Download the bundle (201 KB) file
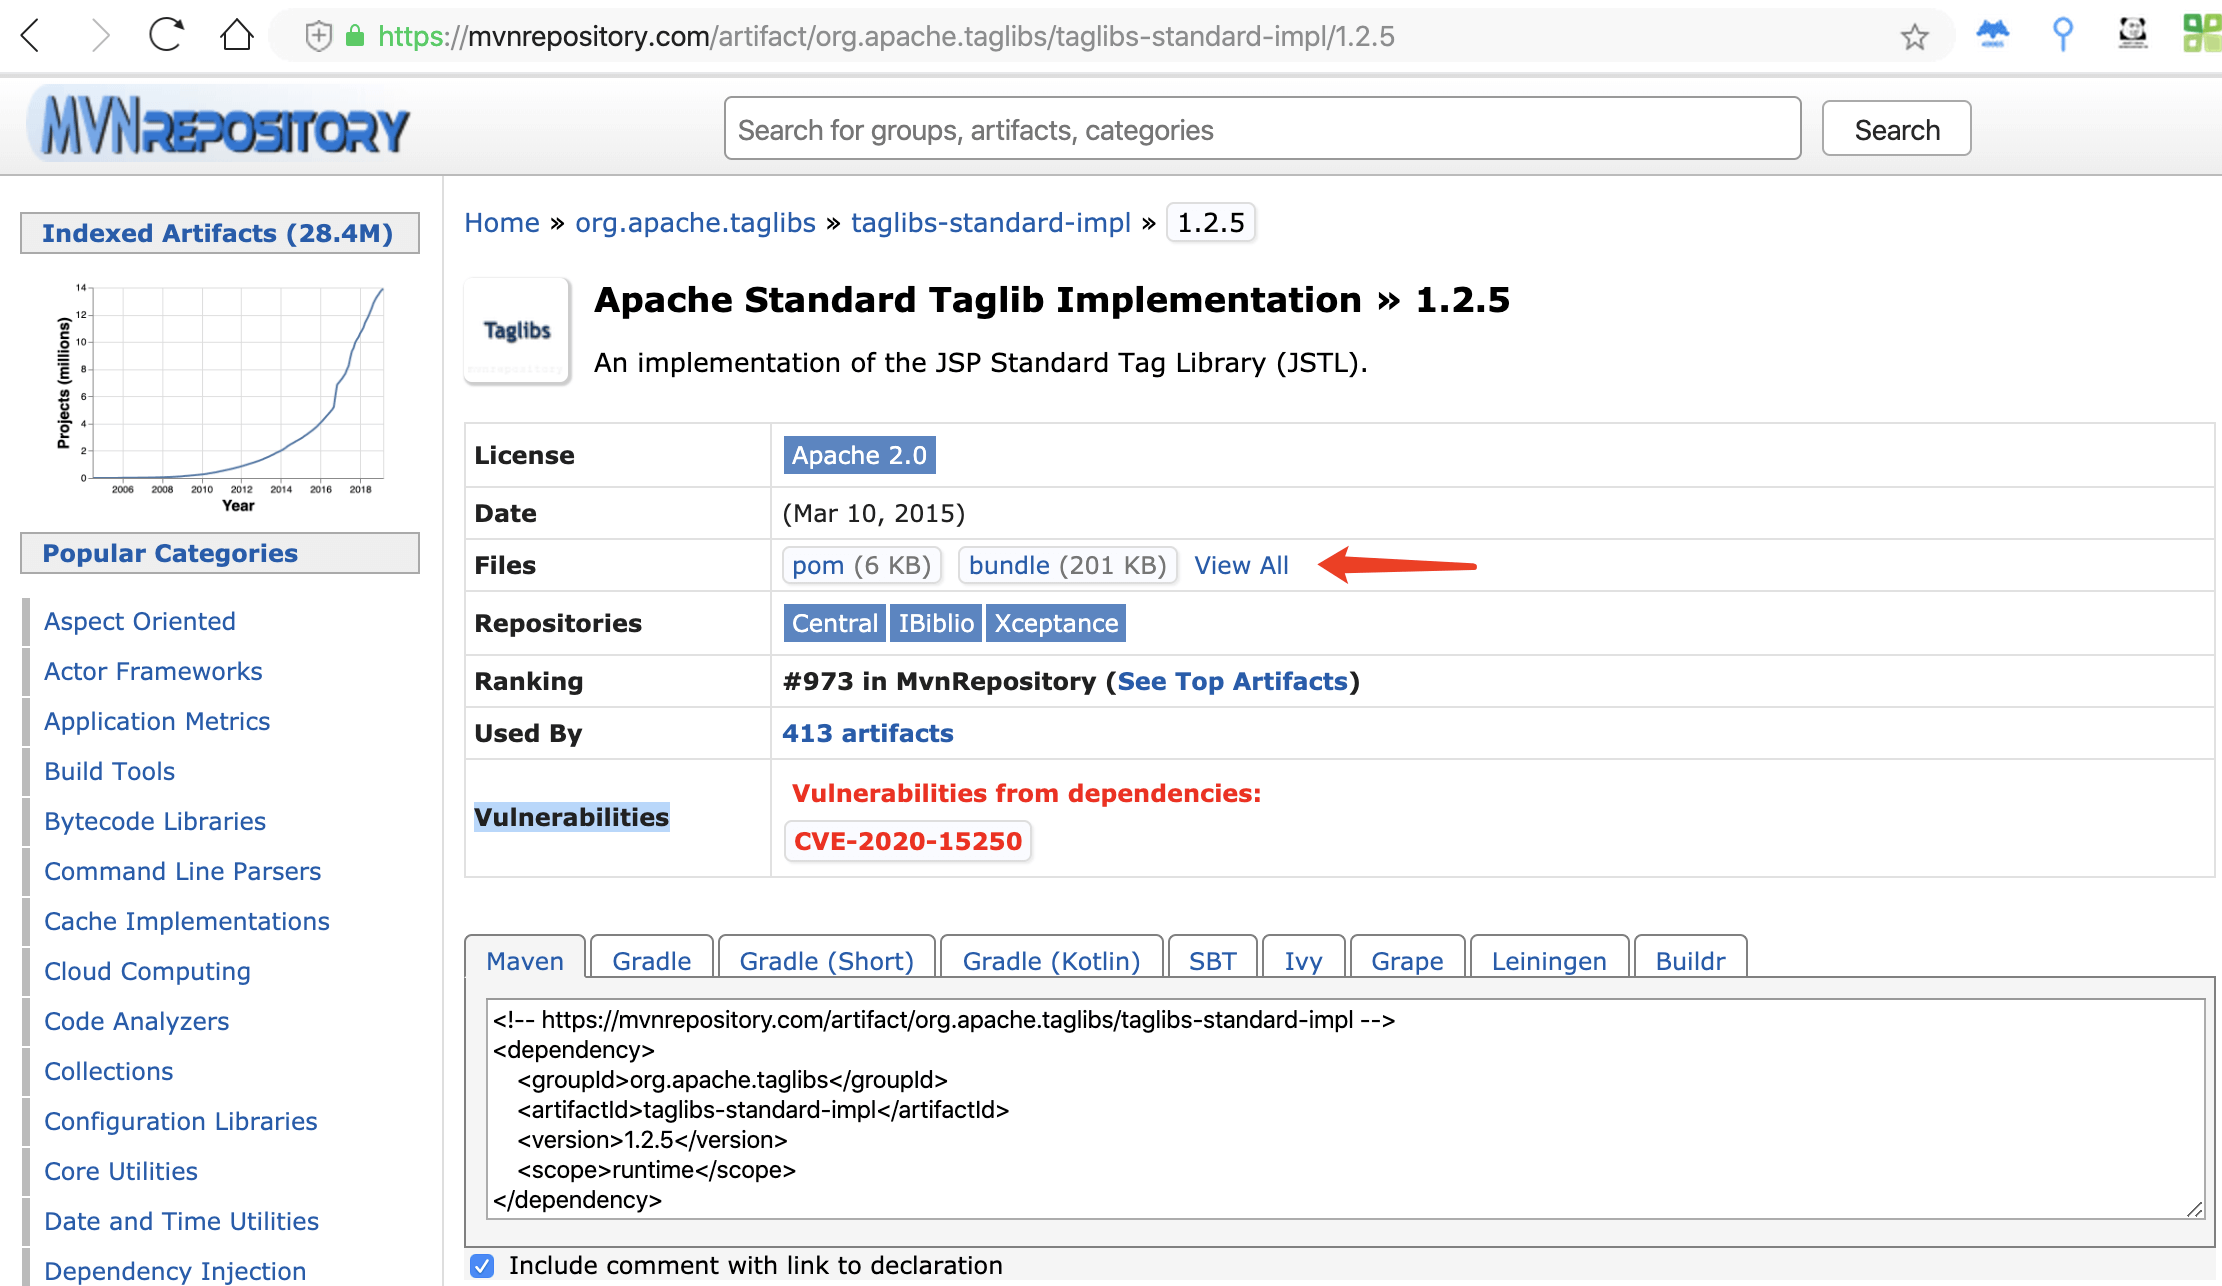Image resolution: width=2222 pixels, height=1286 pixels. pos(1068,565)
